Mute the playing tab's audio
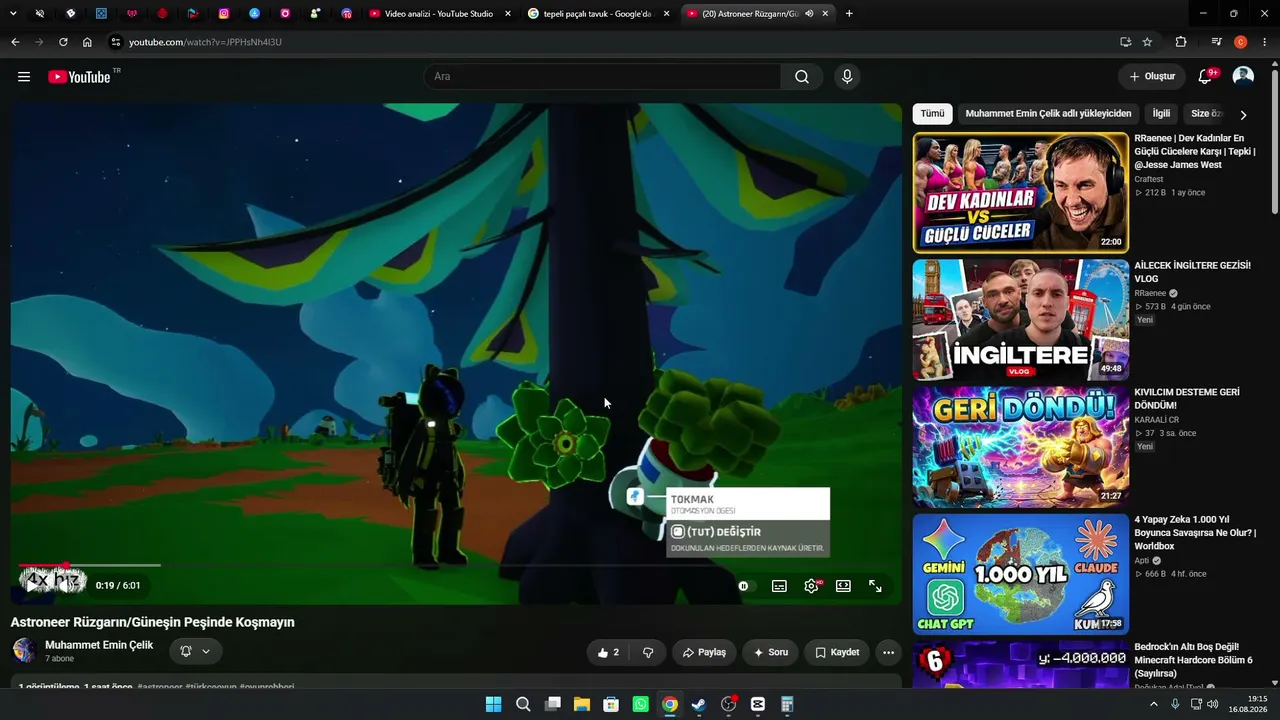1280x720 pixels. coord(809,14)
